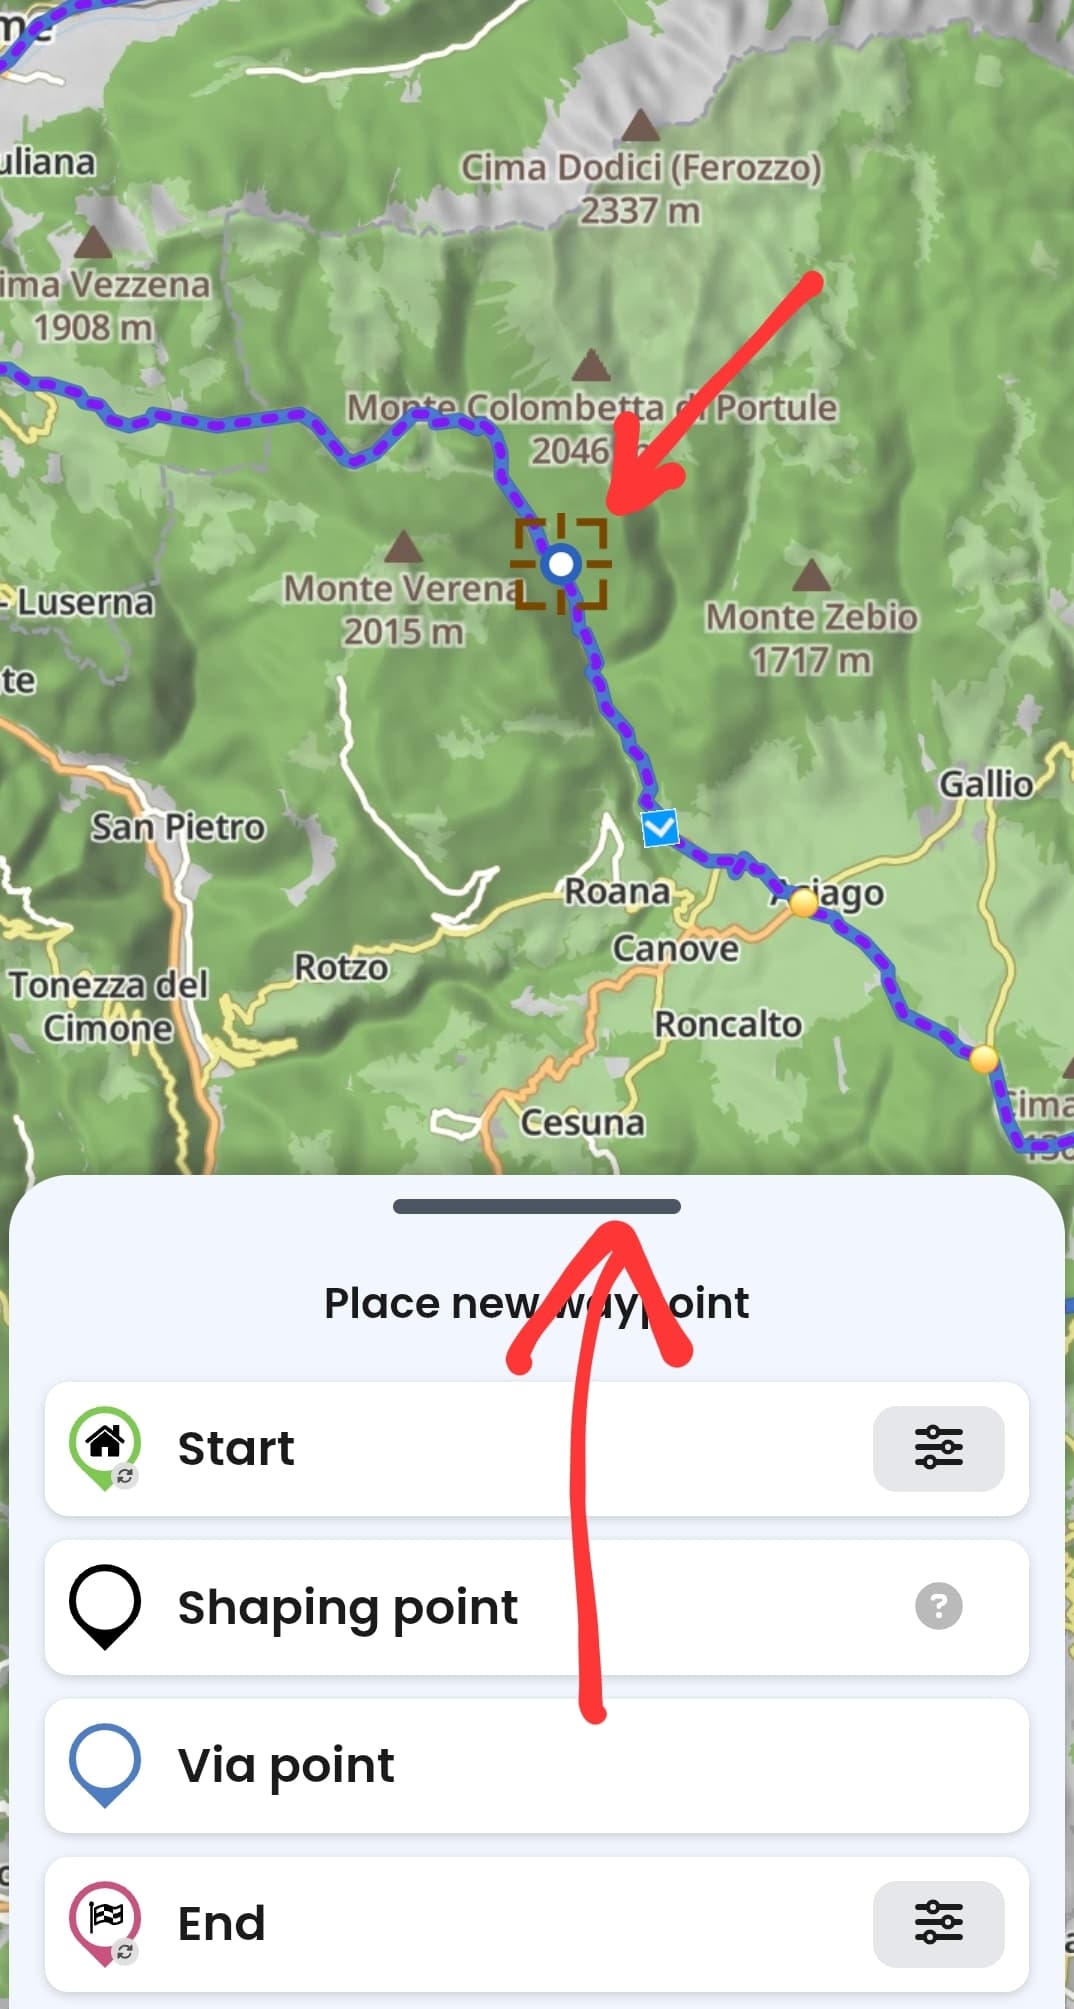Select the yellow waypoint dot near Asiago
This screenshot has width=1074, height=2009.
click(803, 903)
